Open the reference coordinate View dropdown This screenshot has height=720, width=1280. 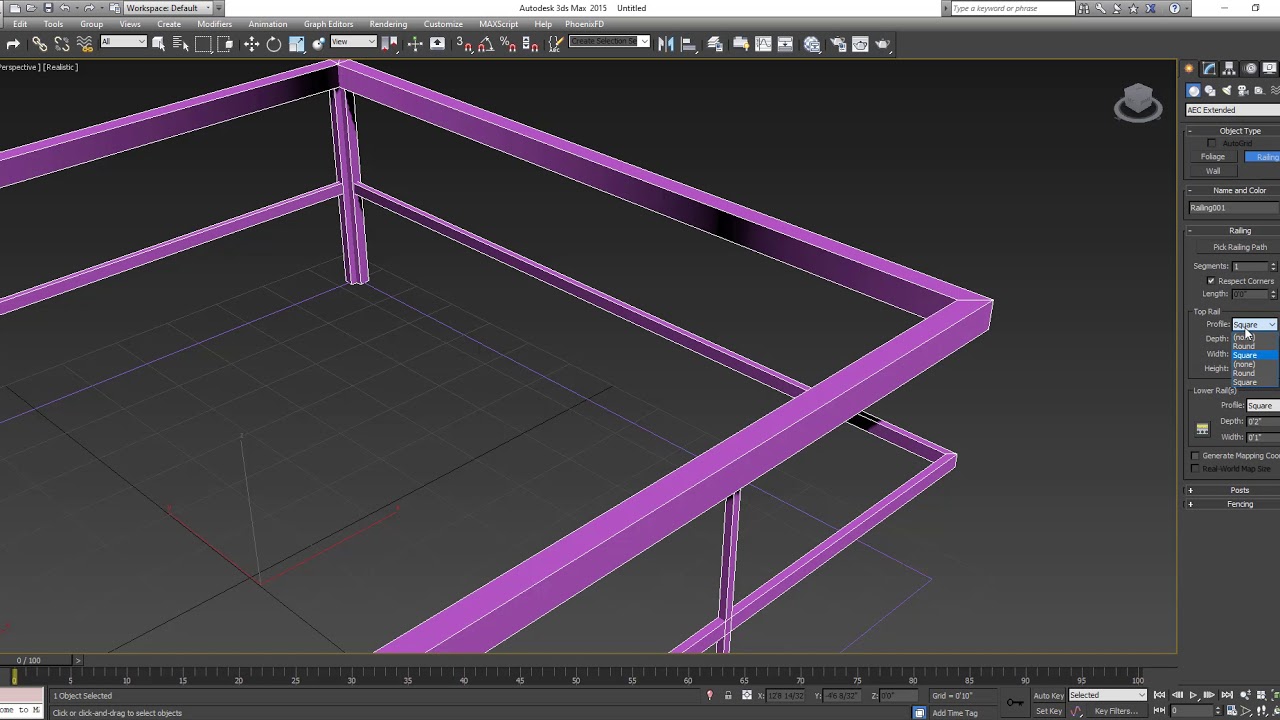pos(353,42)
